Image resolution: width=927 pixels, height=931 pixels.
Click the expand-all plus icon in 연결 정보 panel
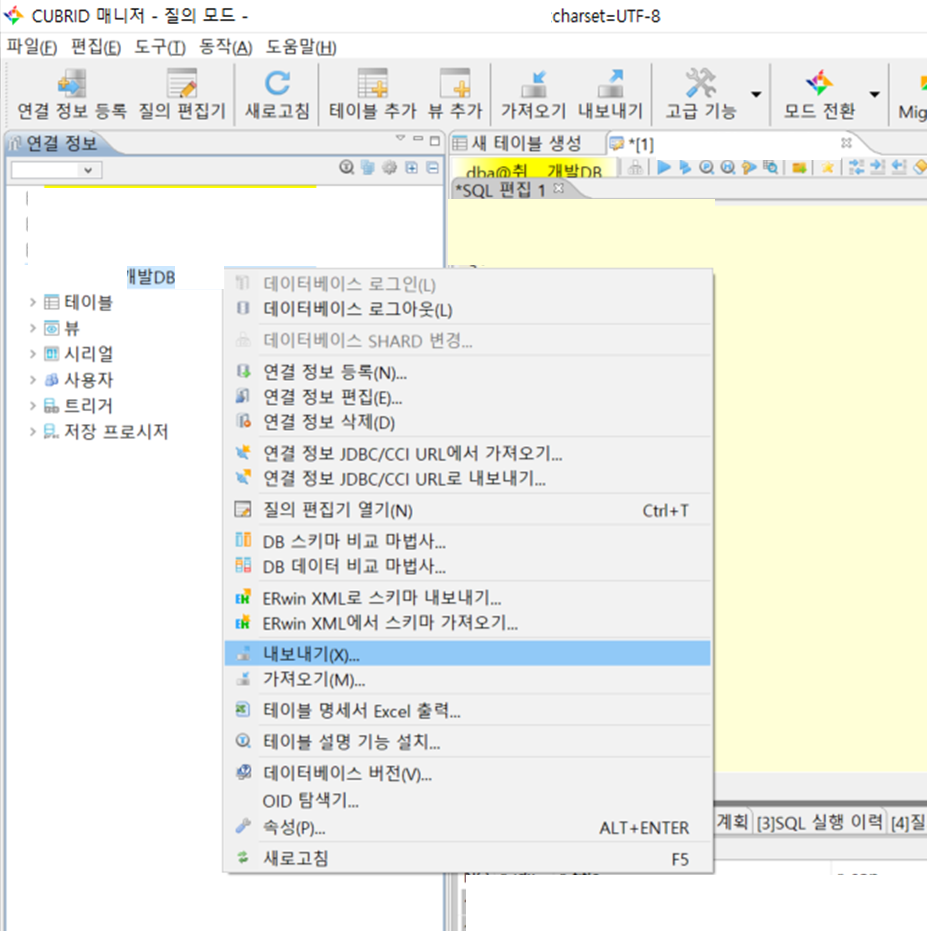point(412,167)
